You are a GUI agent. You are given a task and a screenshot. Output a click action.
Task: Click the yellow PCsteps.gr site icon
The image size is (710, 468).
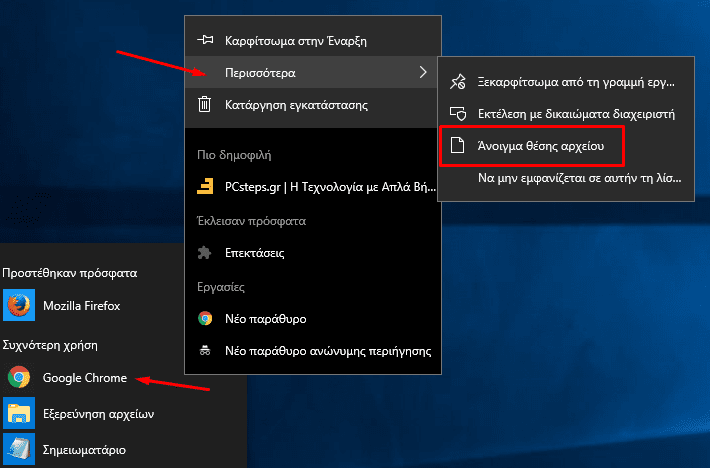pos(205,186)
